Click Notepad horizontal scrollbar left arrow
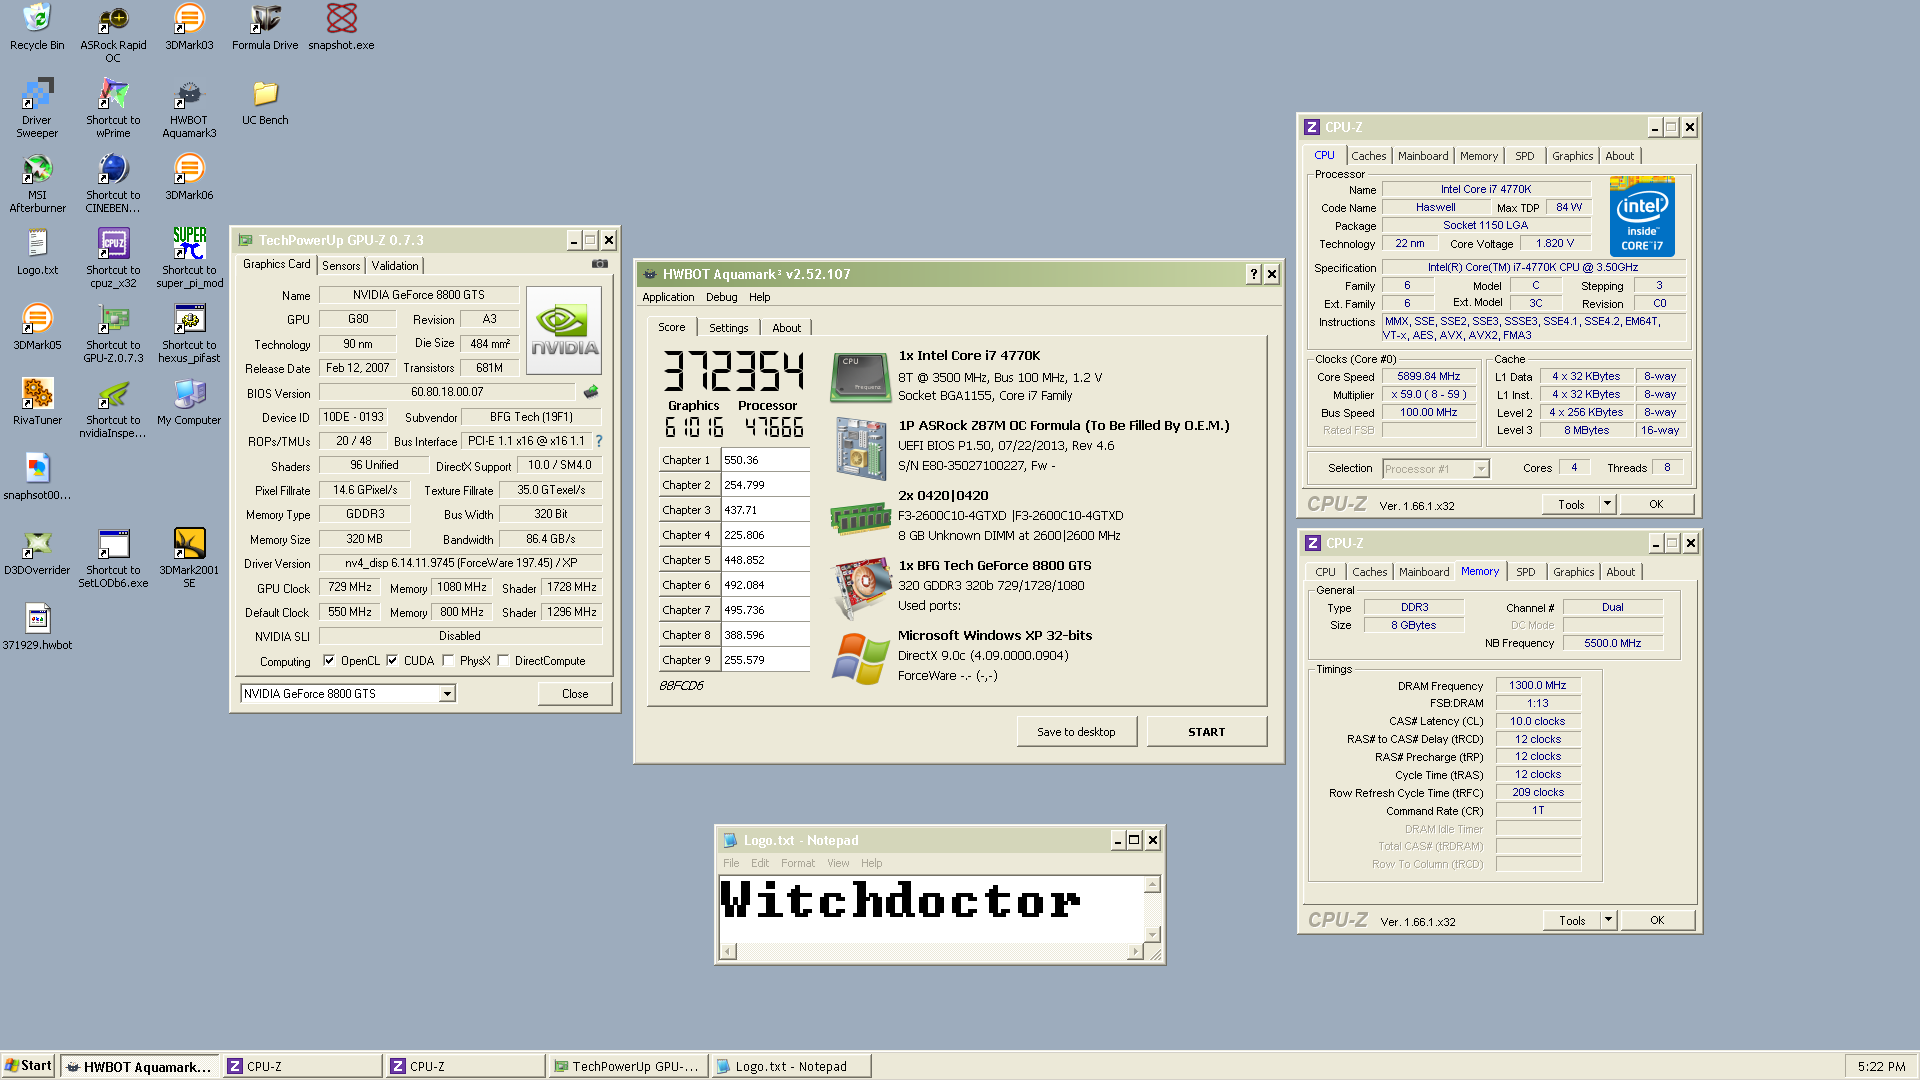 [x=728, y=952]
